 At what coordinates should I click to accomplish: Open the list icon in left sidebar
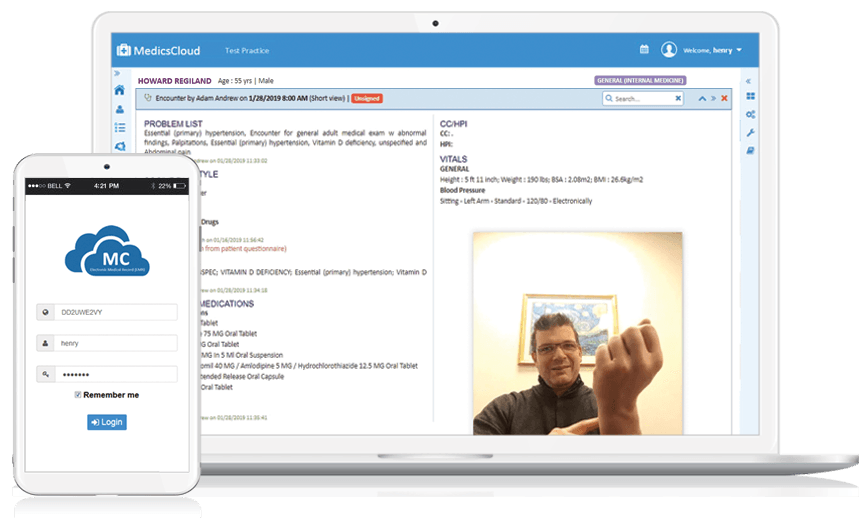pos(120,127)
